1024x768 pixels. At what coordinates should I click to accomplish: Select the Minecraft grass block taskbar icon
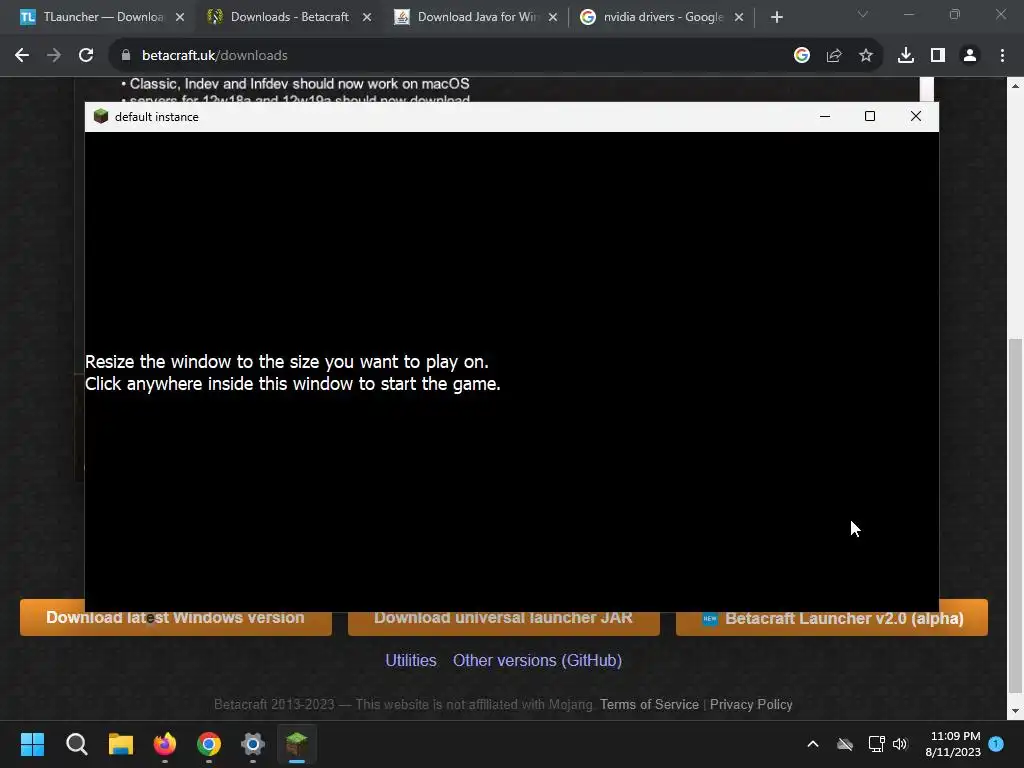coord(297,744)
